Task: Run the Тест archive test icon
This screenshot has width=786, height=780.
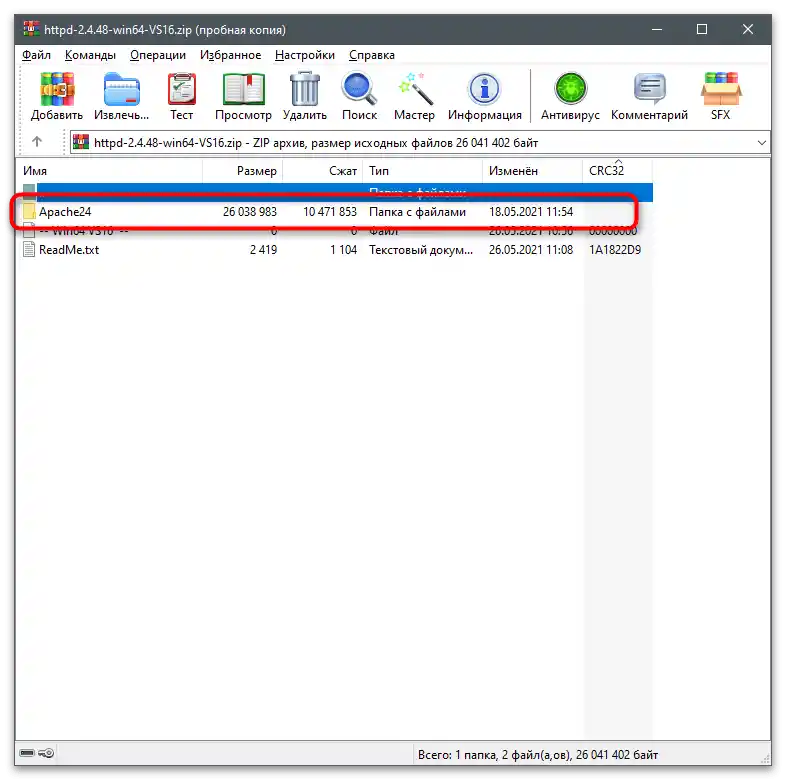Action: pyautogui.click(x=181, y=89)
